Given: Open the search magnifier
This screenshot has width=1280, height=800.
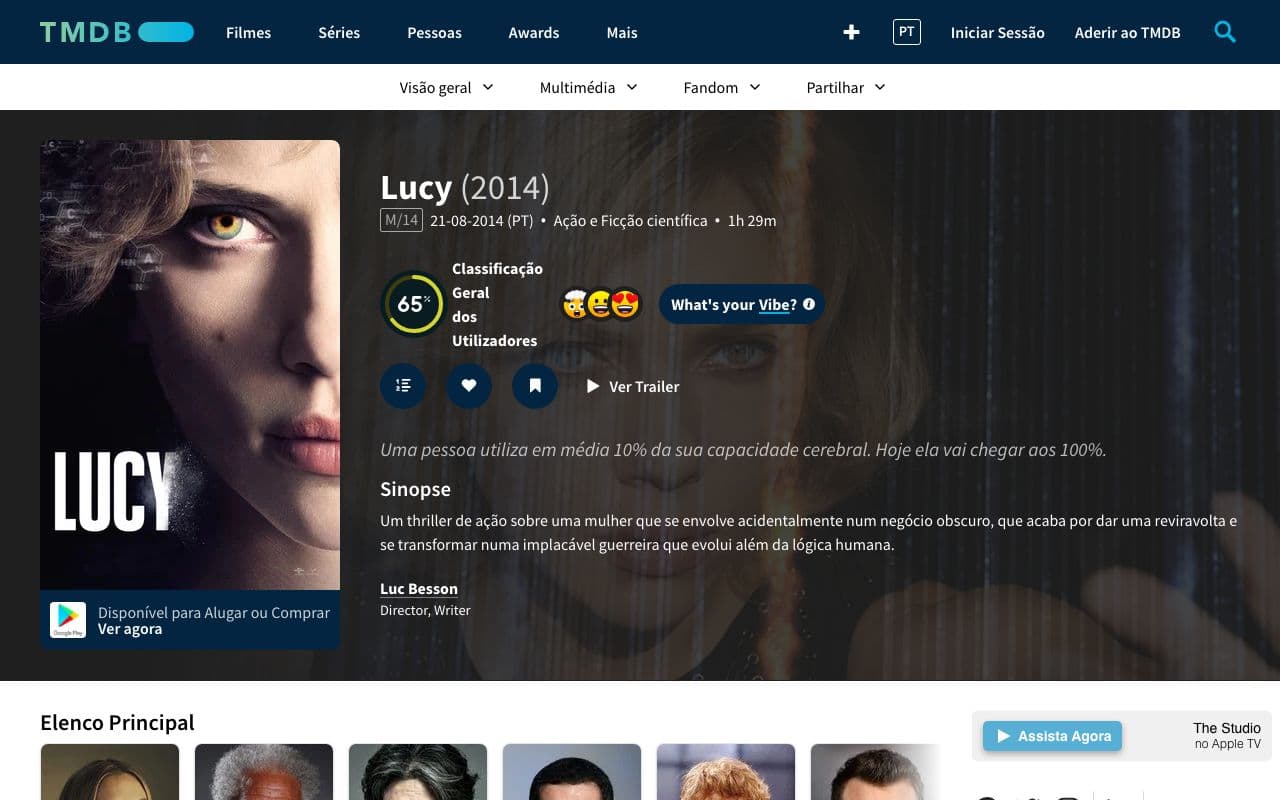Looking at the screenshot, I should click(x=1225, y=32).
